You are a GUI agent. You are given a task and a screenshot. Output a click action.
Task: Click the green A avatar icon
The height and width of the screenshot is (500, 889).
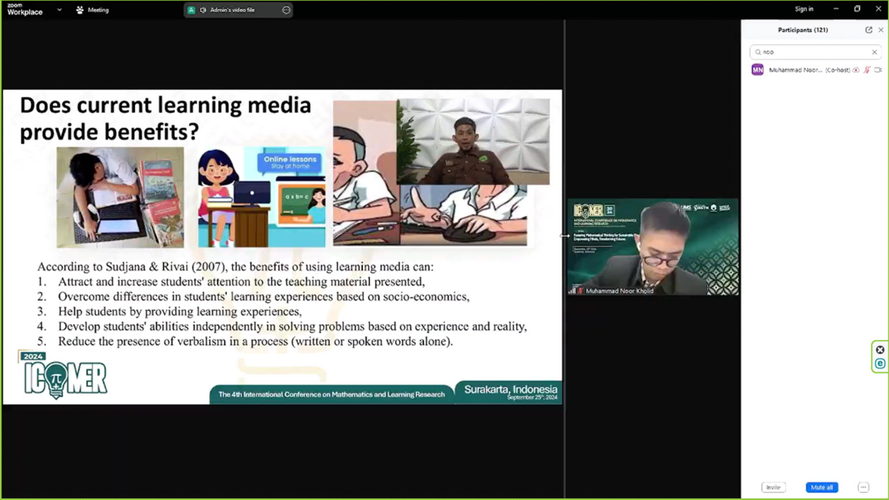coord(191,10)
